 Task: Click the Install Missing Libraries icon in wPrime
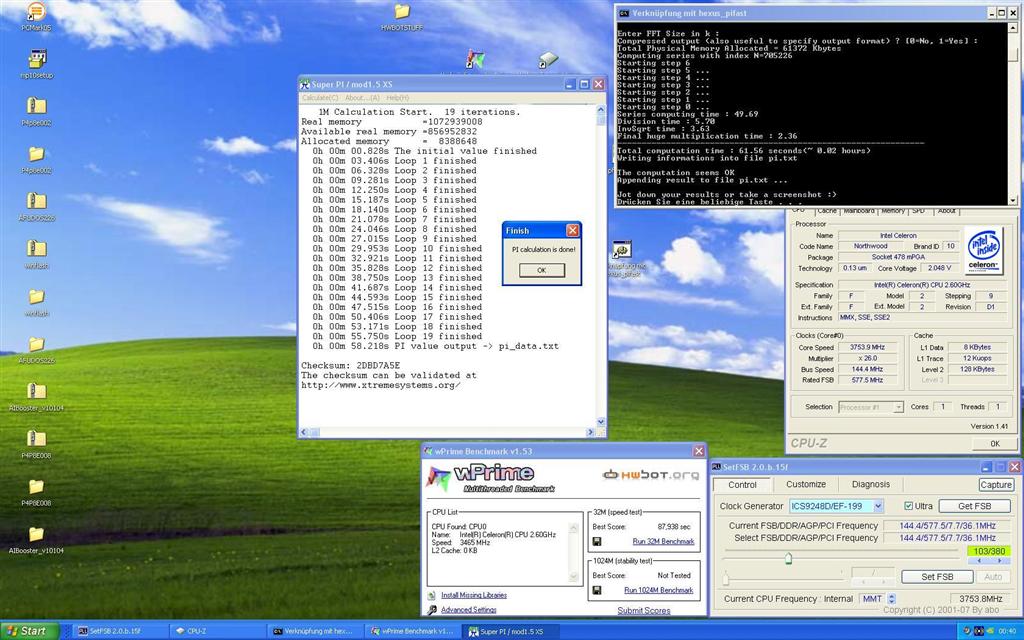click(x=432, y=596)
